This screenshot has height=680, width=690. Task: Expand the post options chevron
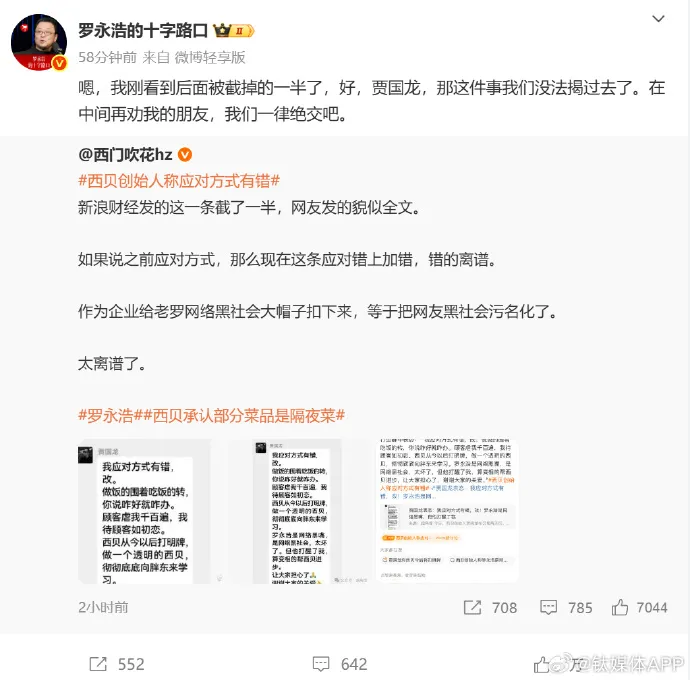coord(658,18)
